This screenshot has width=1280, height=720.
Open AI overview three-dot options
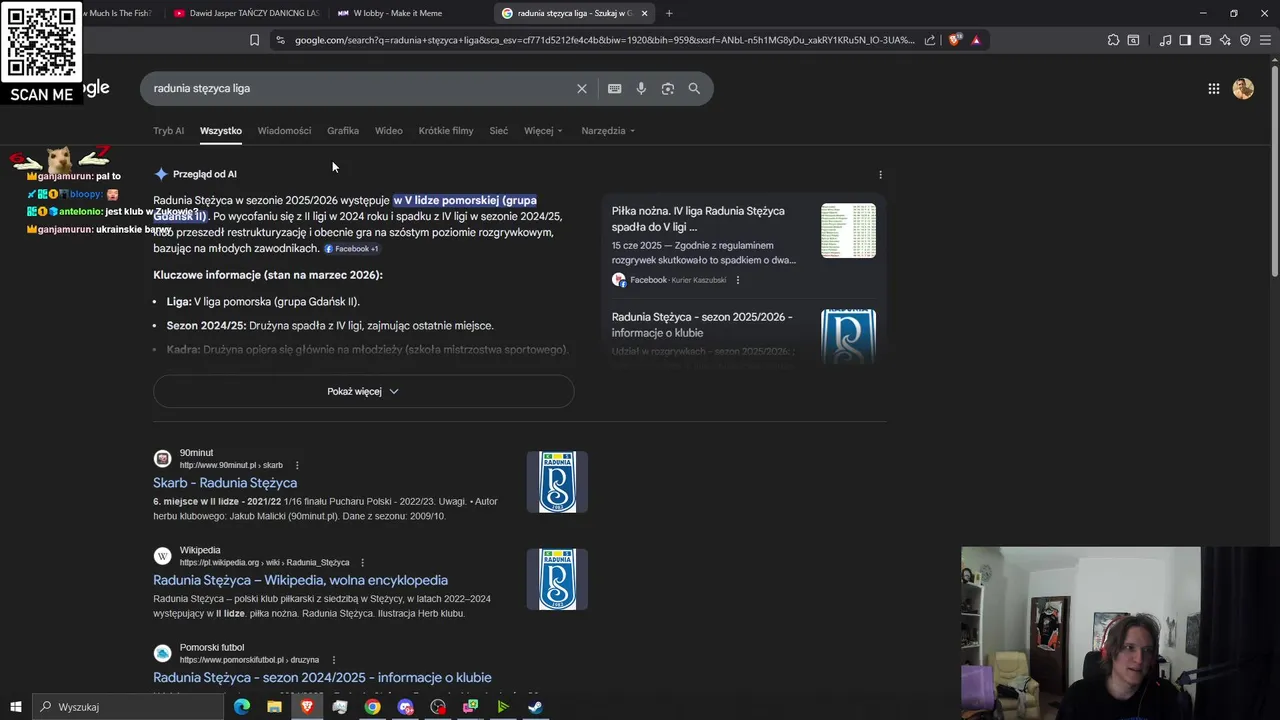click(x=880, y=174)
